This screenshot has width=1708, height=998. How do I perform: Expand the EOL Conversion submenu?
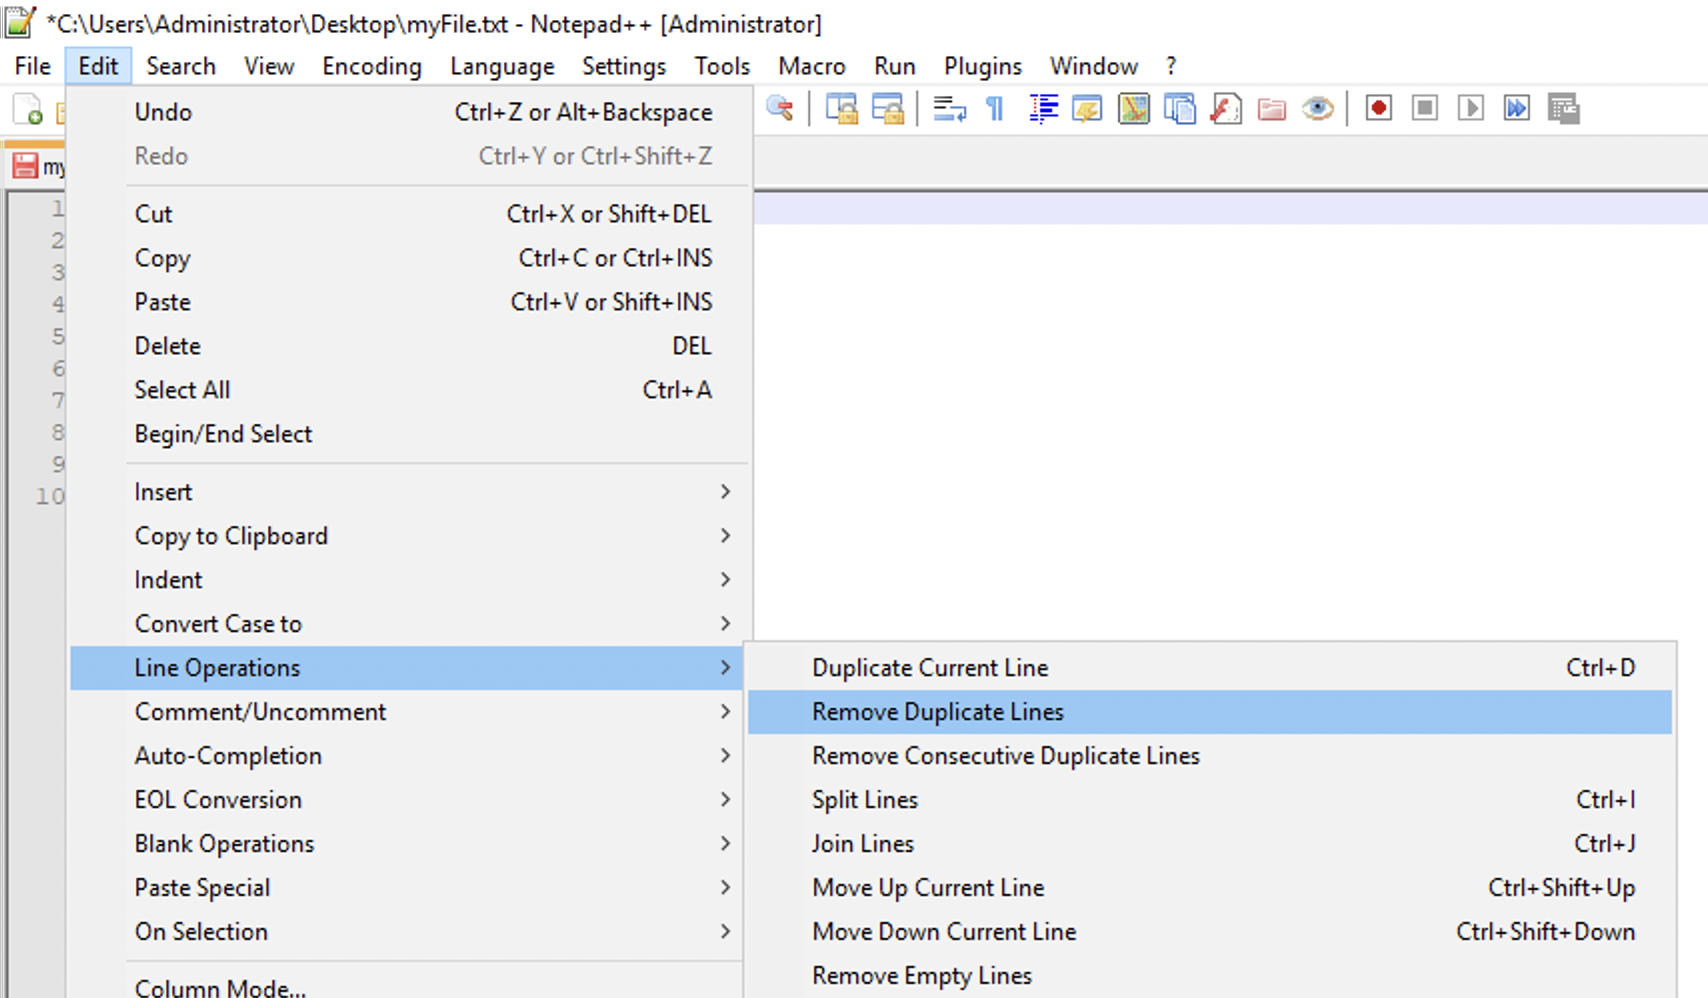point(218,799)
